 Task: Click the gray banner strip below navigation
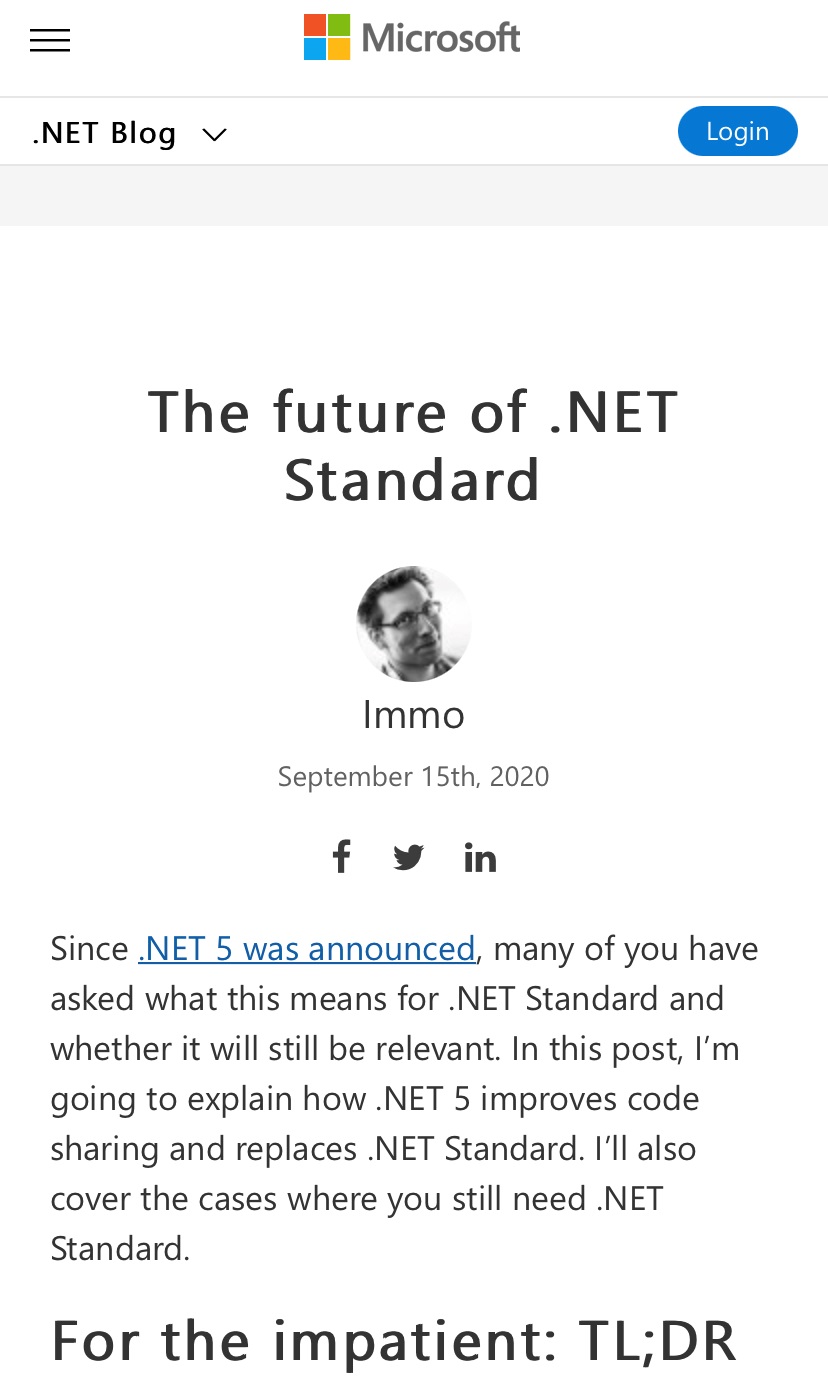click(x=414, y=196)
